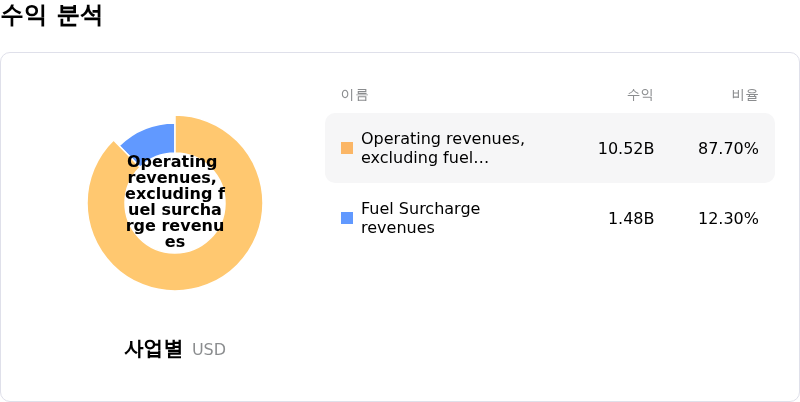Select the donut chart's center label text
The width and height of the screenshot is (800, 402).
175,202
